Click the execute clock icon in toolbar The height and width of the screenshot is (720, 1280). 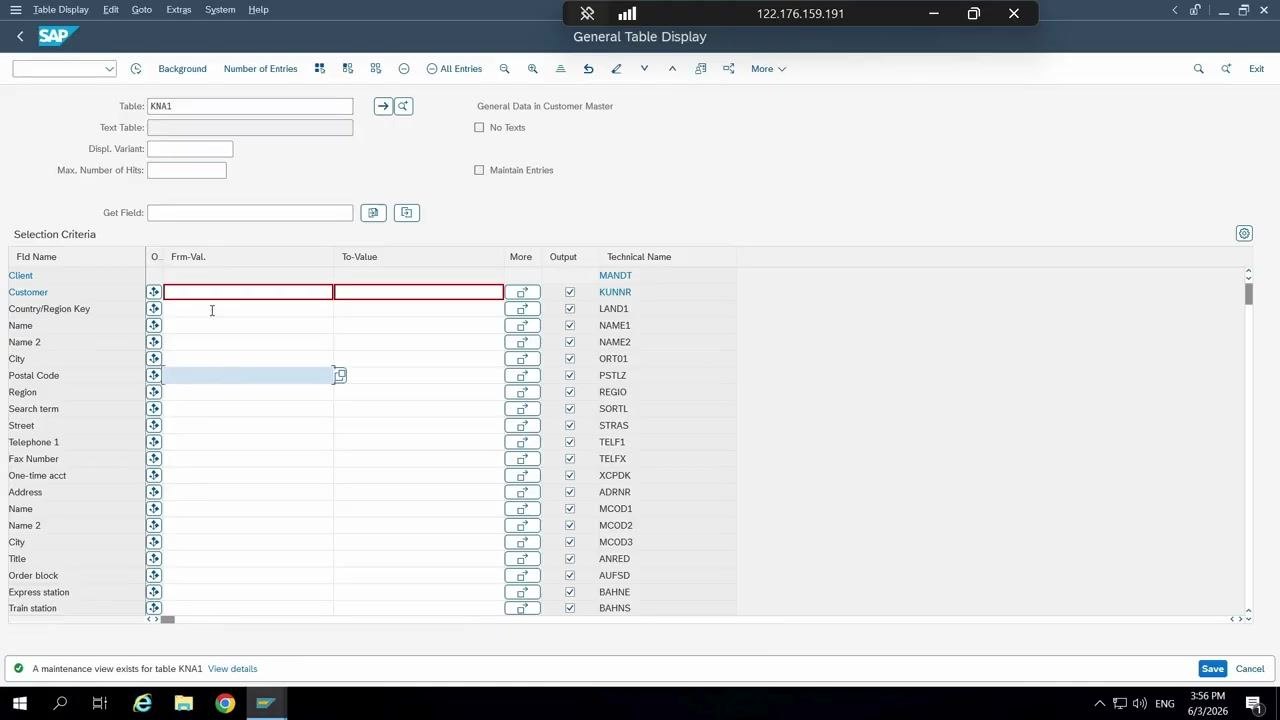coord(136,69)
